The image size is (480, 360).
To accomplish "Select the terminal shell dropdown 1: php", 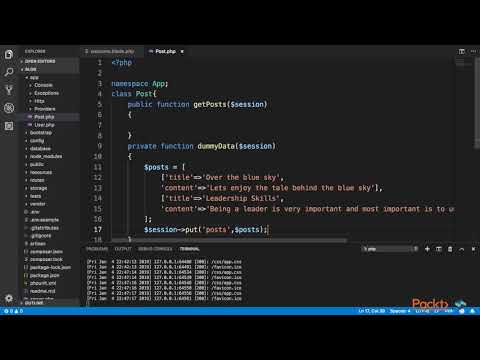I will pyautogui.click(x=390, y=249).
